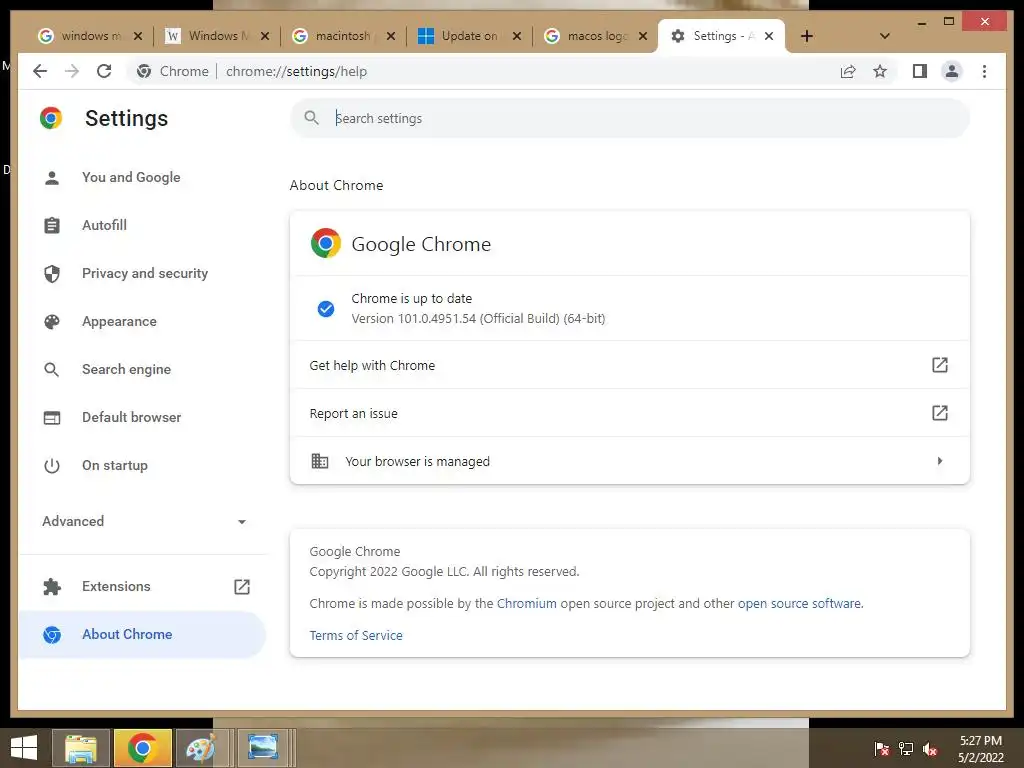Viewport: 1024px width, 768px height.
Task: Expand the Advanced settings section
Action: [144, 521]
